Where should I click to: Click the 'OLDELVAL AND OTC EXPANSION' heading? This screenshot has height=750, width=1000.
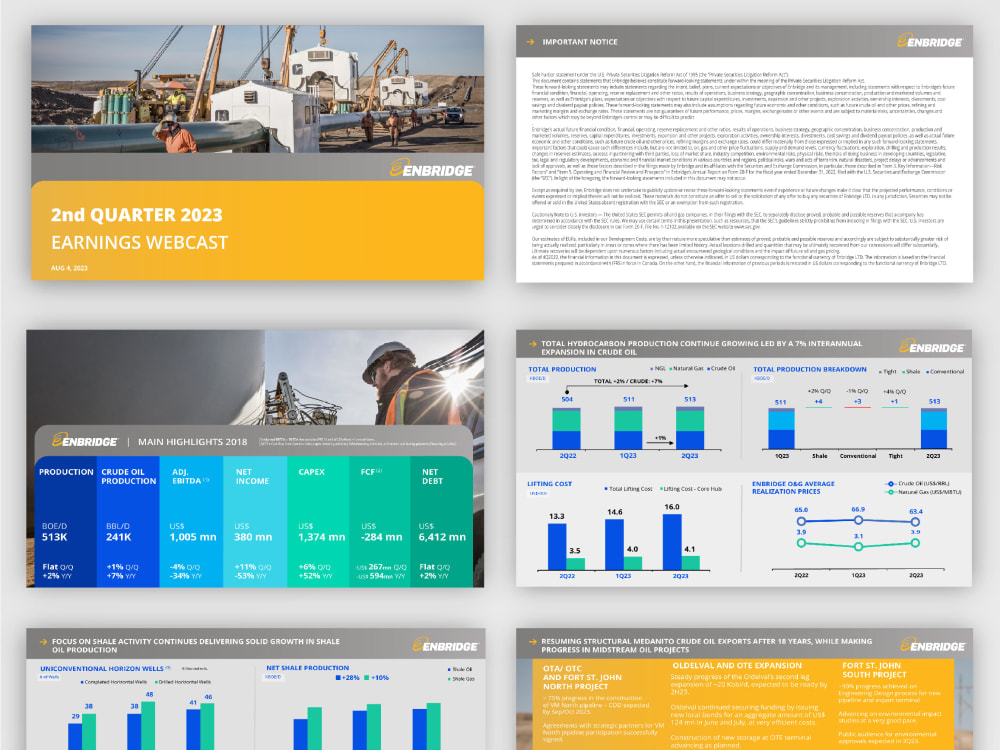click(x=737, y=665)
